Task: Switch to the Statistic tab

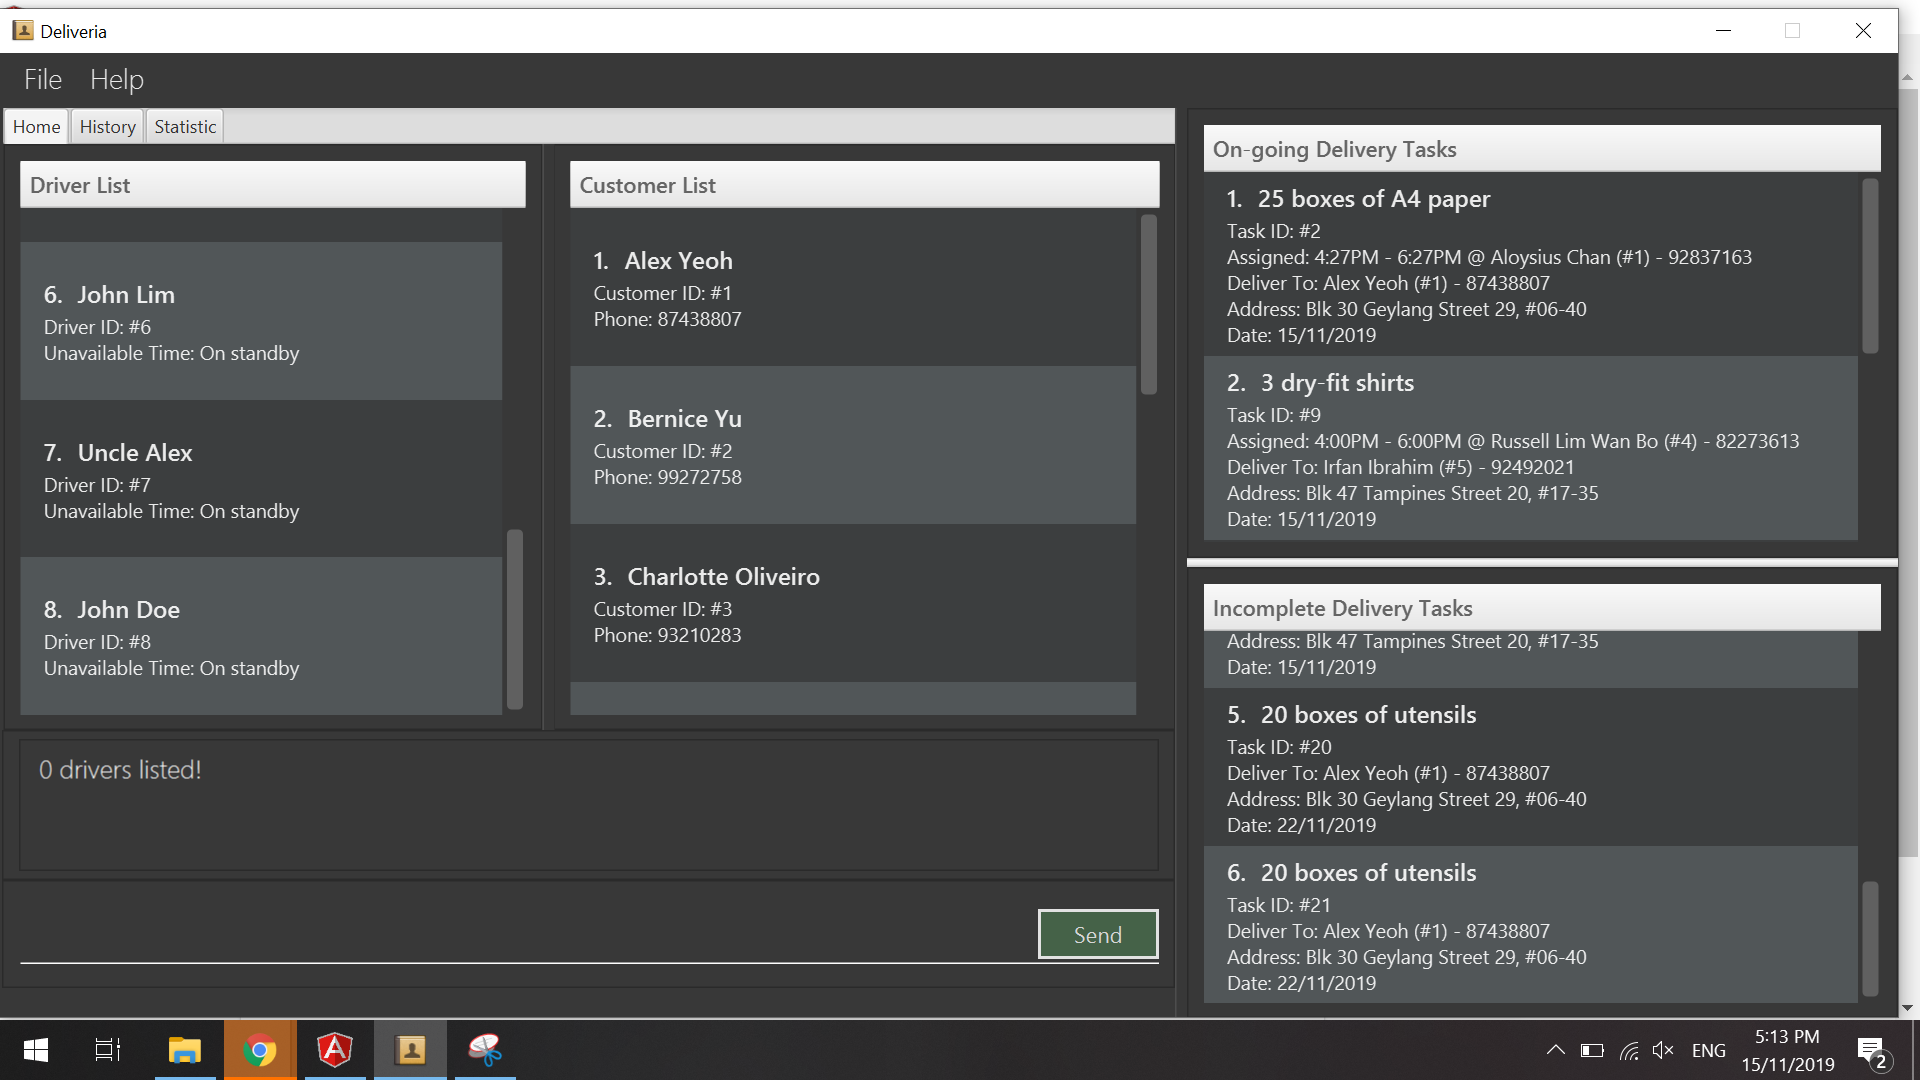Action: click(x=185, y=127)
